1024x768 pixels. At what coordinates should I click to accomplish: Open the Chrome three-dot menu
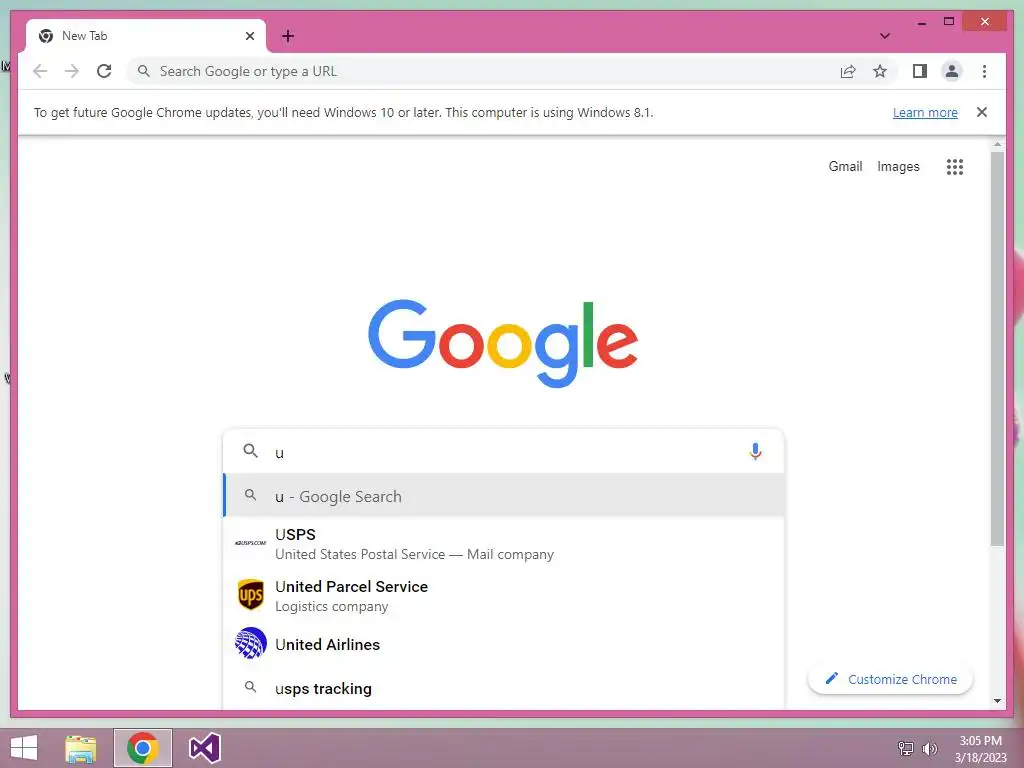pyautogui.click(x=984, y=71)
